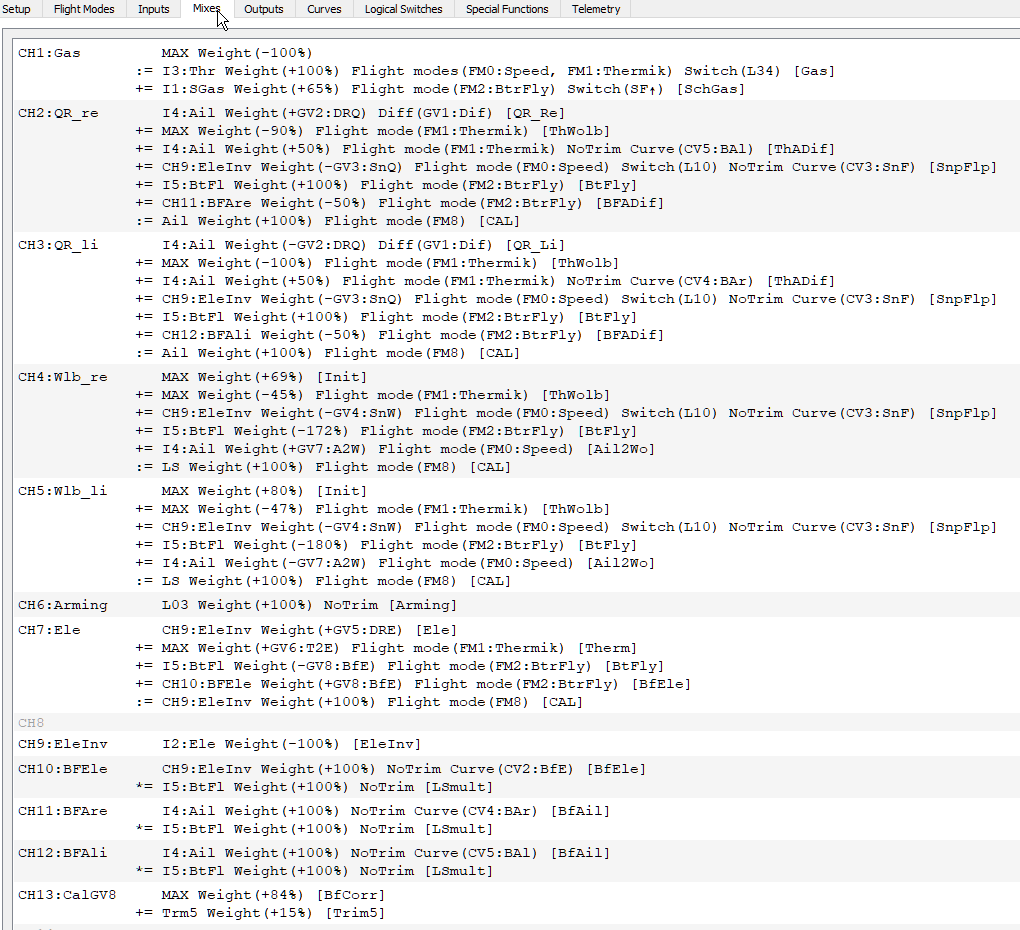Select the CH12:BFAli Weight(-50%) mix line
The height and width of the screenshot is (930, 1020).
tap(400, 335)
